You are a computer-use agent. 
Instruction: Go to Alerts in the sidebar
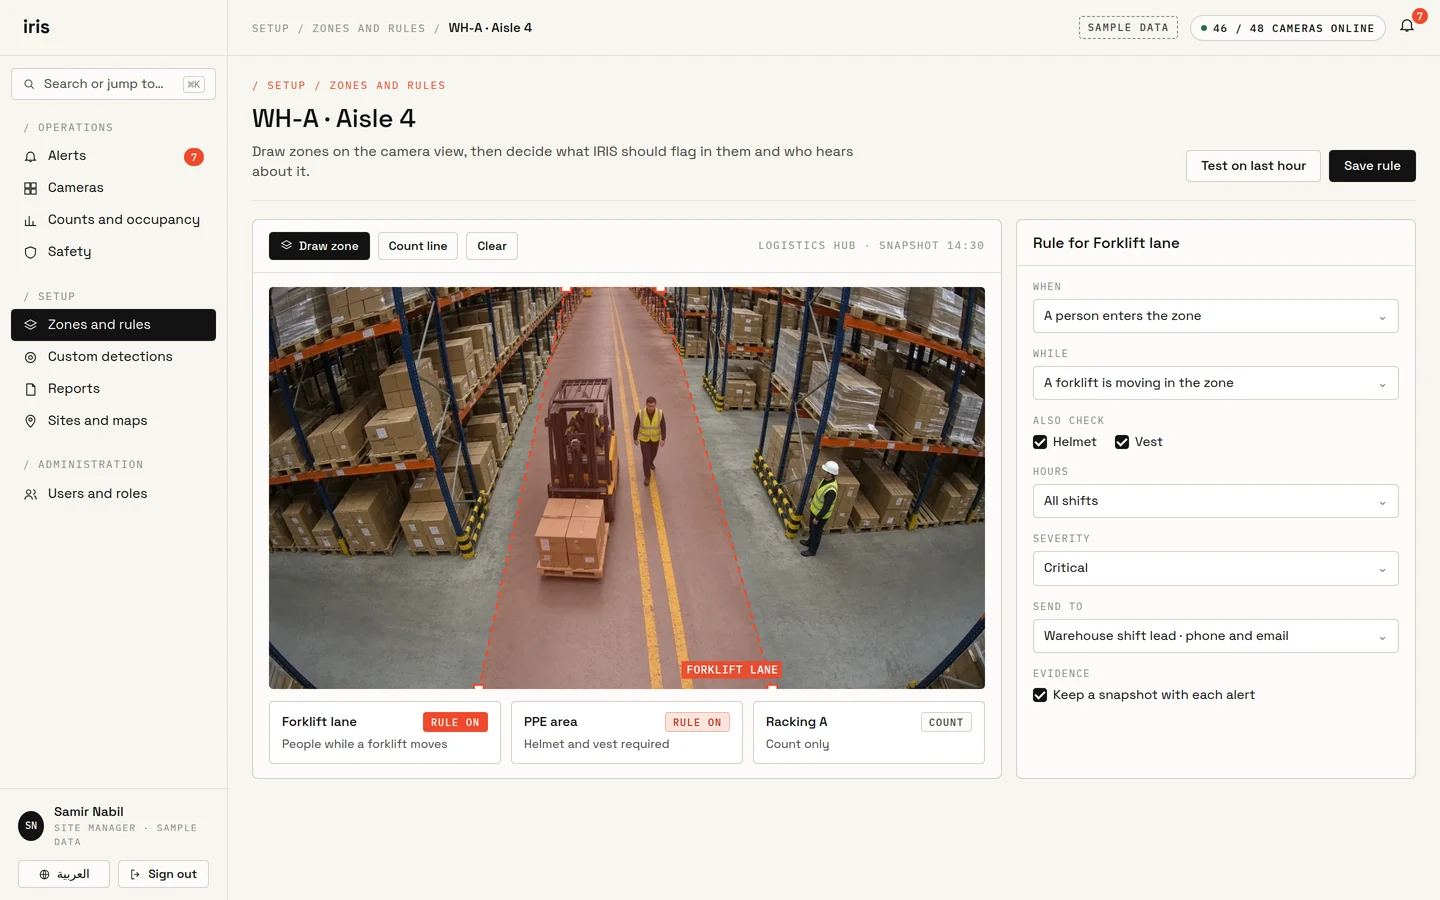click(113, 156)
